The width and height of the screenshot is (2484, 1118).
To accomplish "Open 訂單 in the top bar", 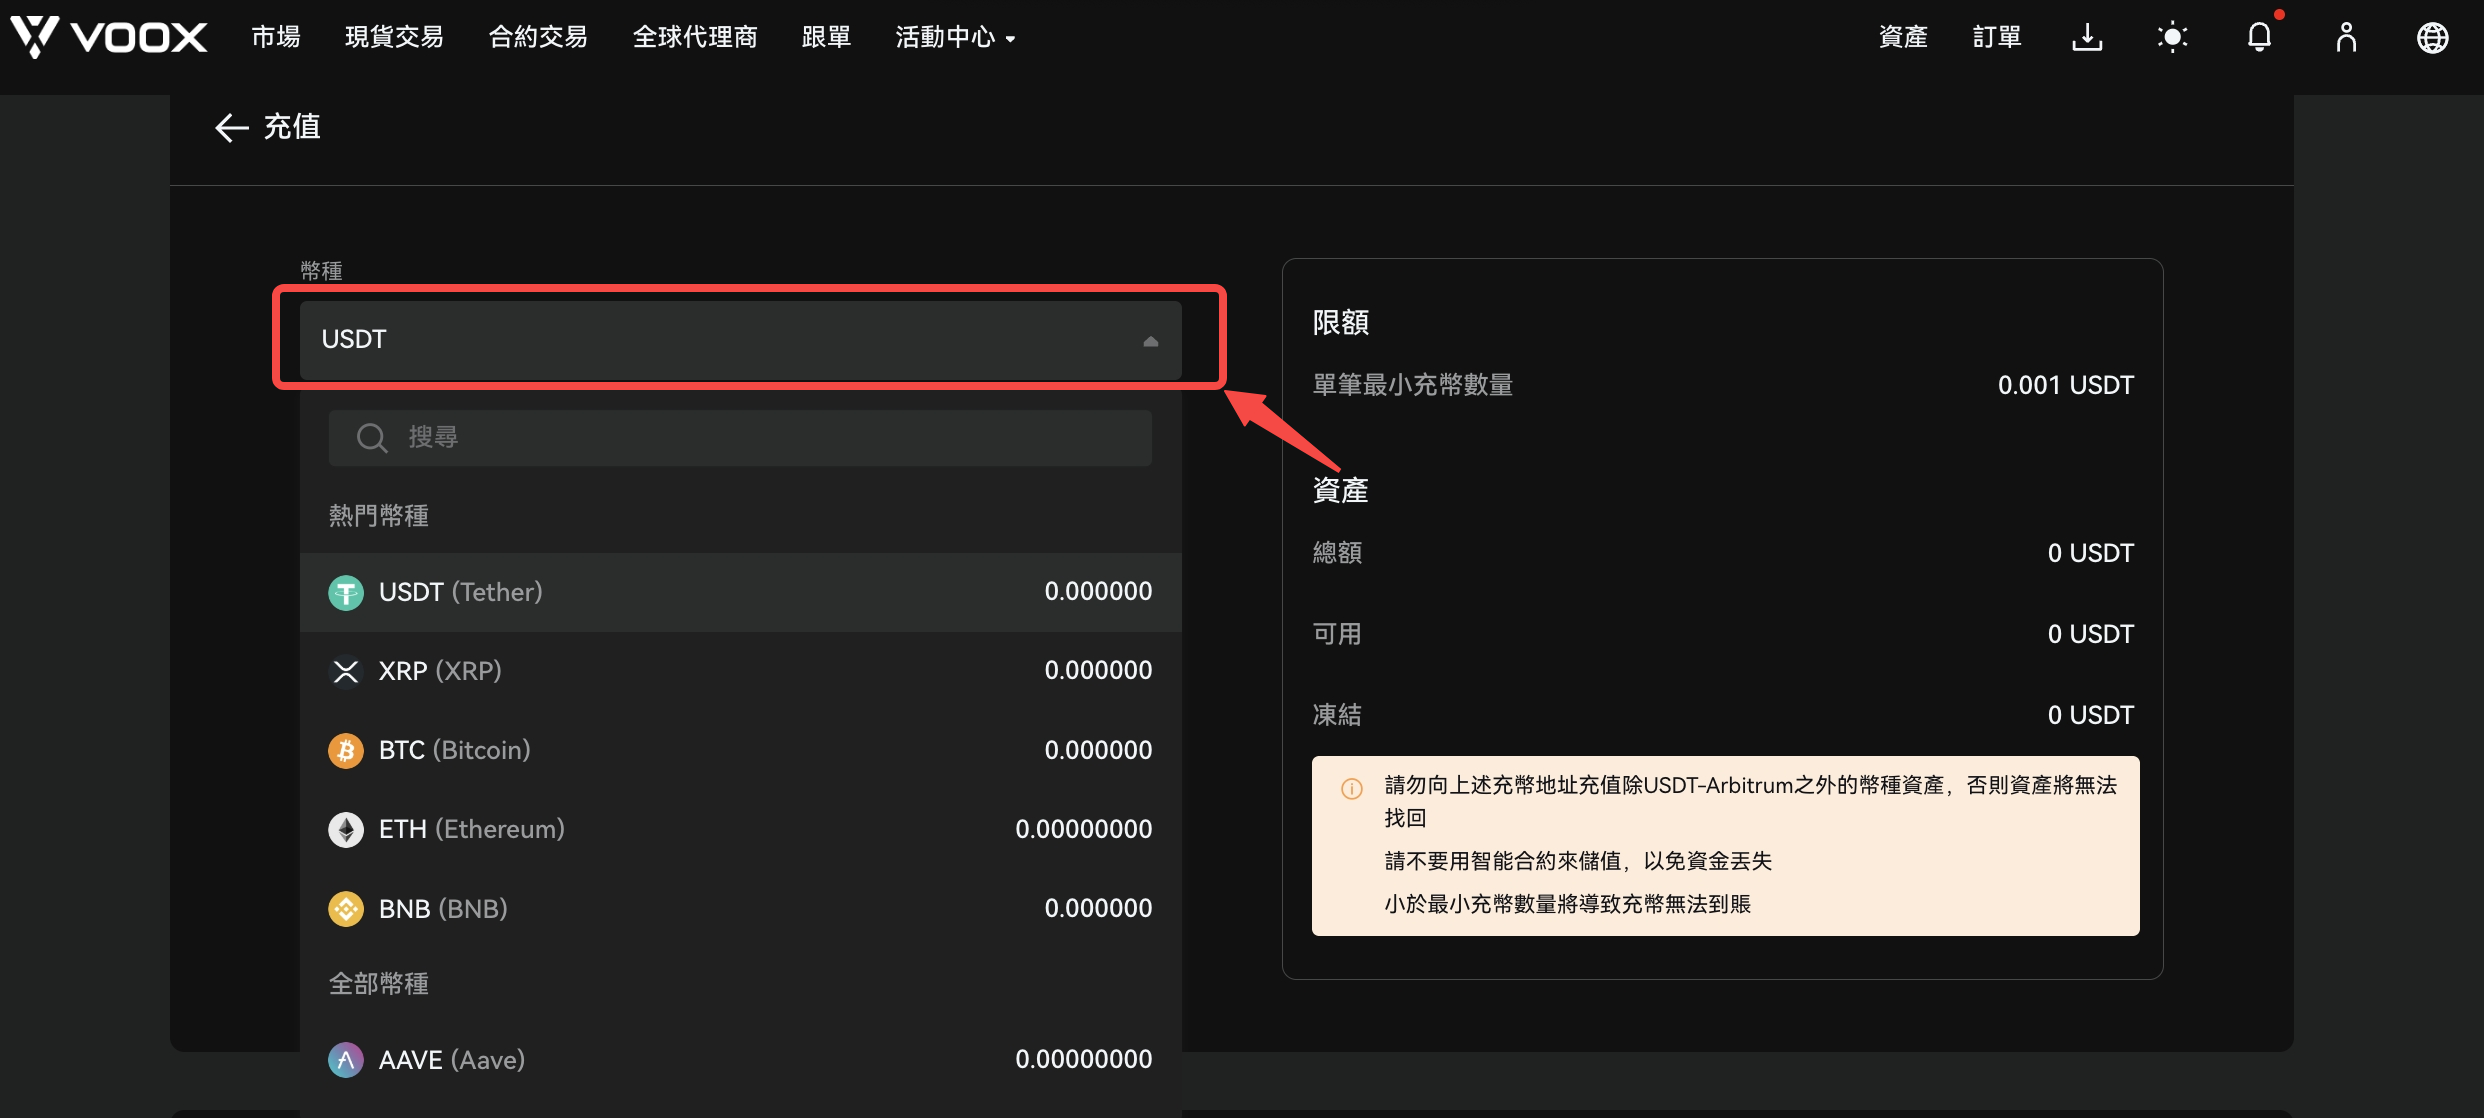I will point(1997,38).
